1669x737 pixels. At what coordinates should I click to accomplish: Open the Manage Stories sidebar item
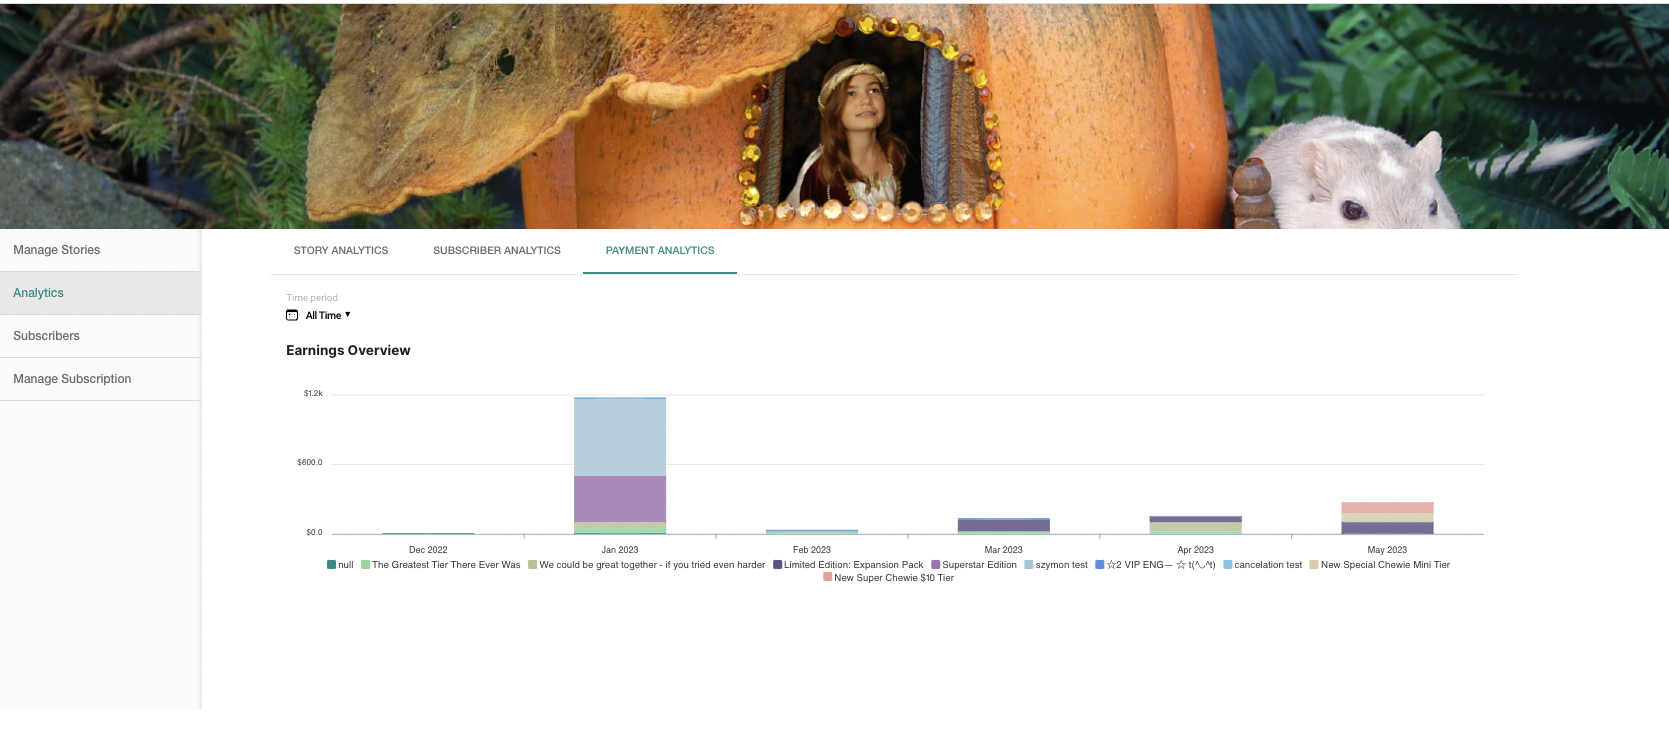[100, 250]
